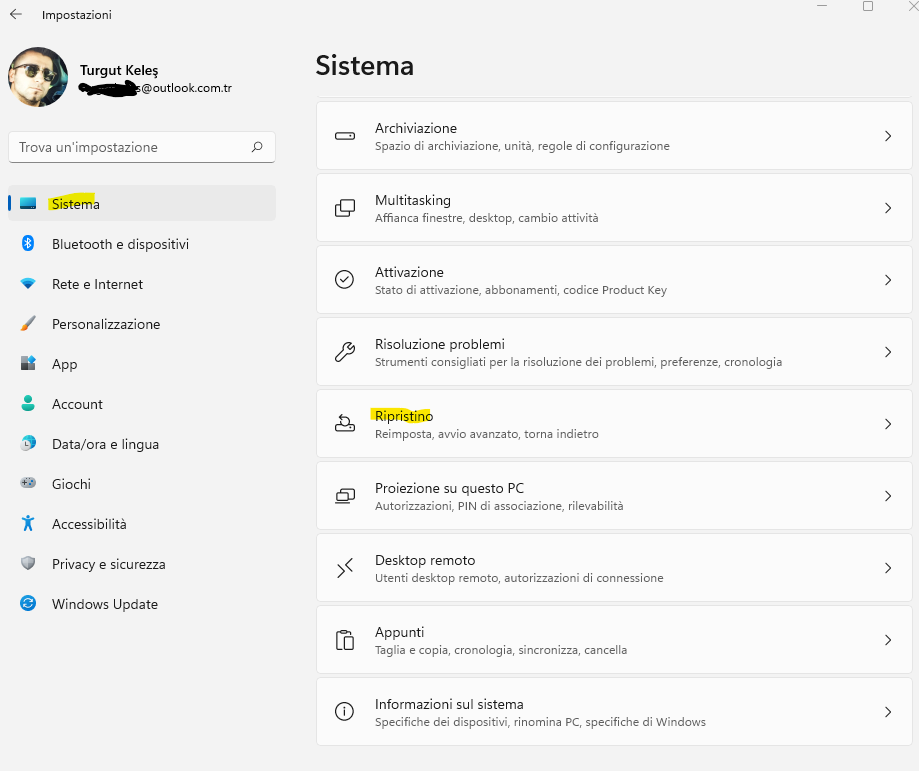Screen dimensions: 919x771
Task: Click the Multitasking overlapping windows icon
Action: point(344,208)
